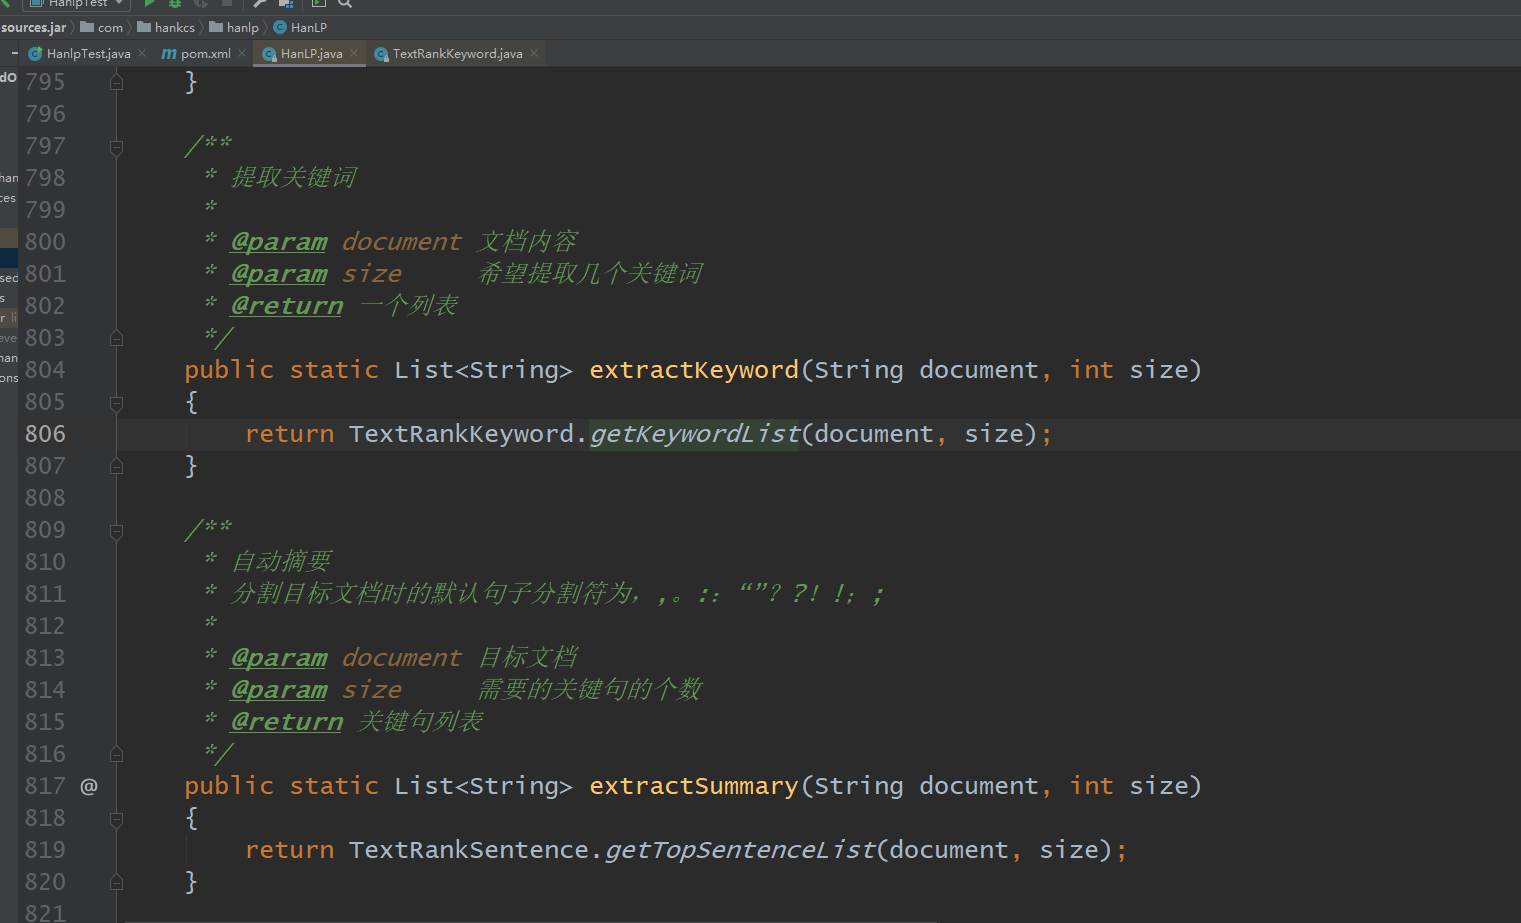This screenshot has height=923, width=1521.
Task: Open the HanlpTest run configuration dropdown
Action: coord(76,4)
